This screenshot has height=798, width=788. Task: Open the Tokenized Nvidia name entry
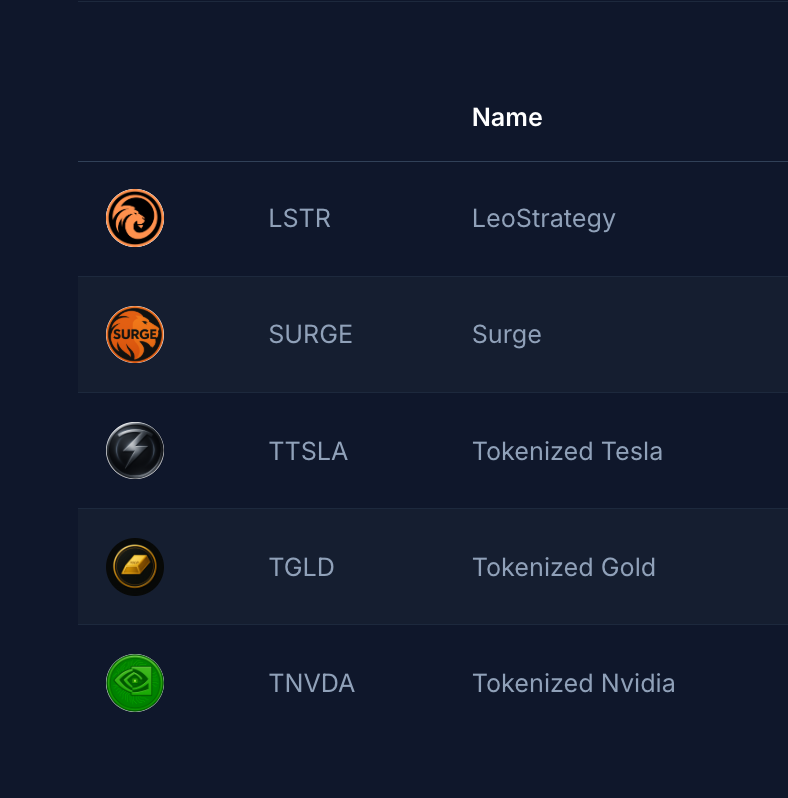coord(573,683)
